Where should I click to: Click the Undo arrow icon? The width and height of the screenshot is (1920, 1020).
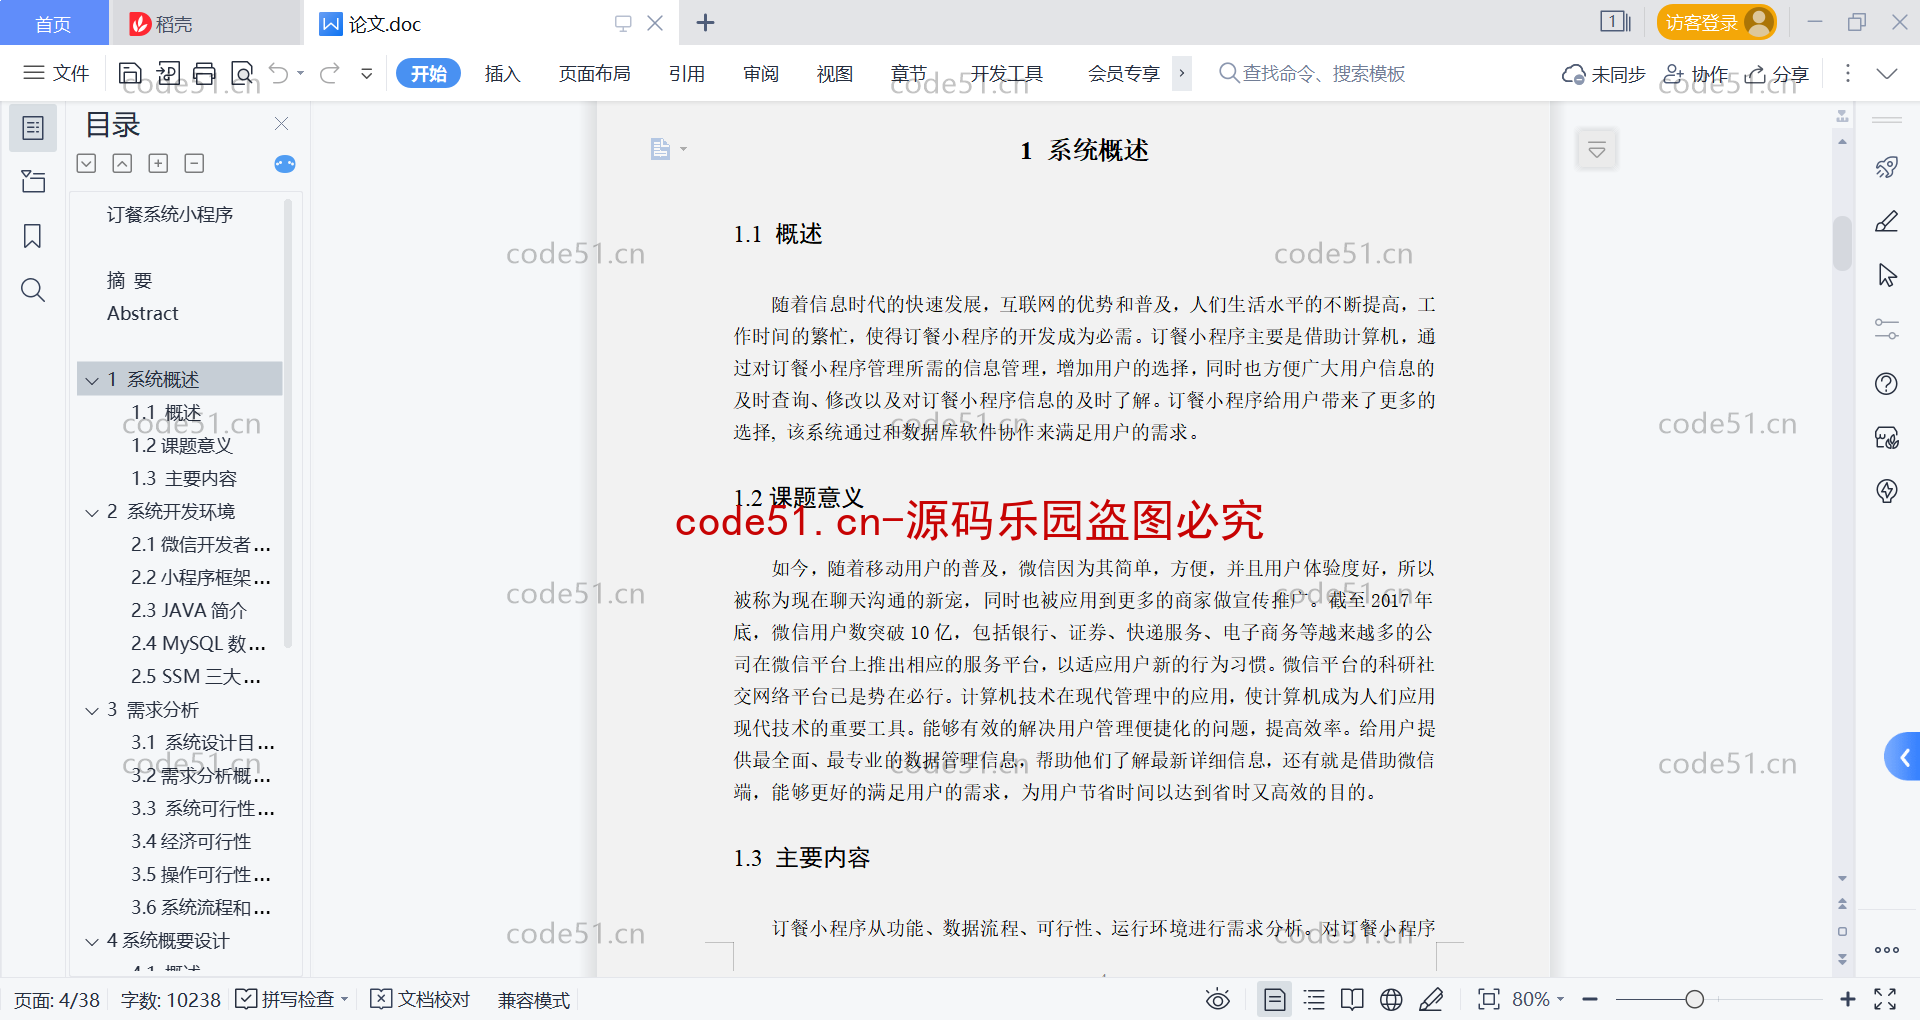coord(279,73)
